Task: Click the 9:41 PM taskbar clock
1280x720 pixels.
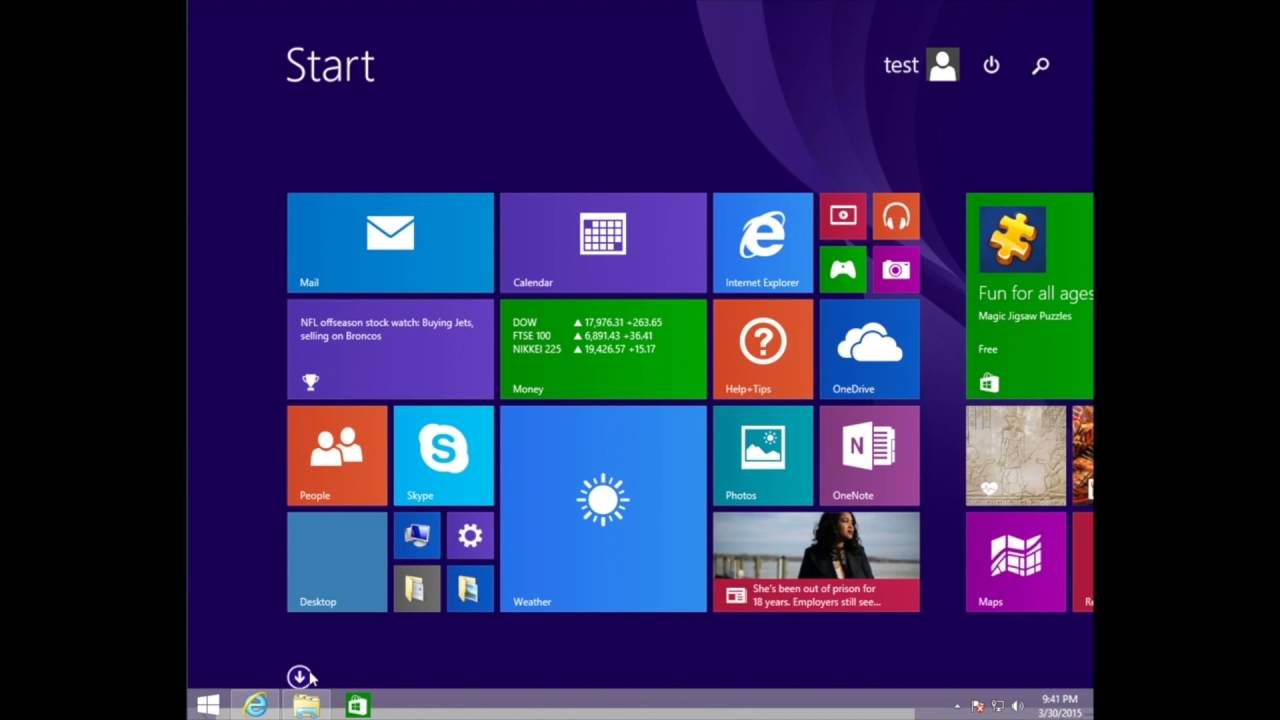Action: [1059, 705]
